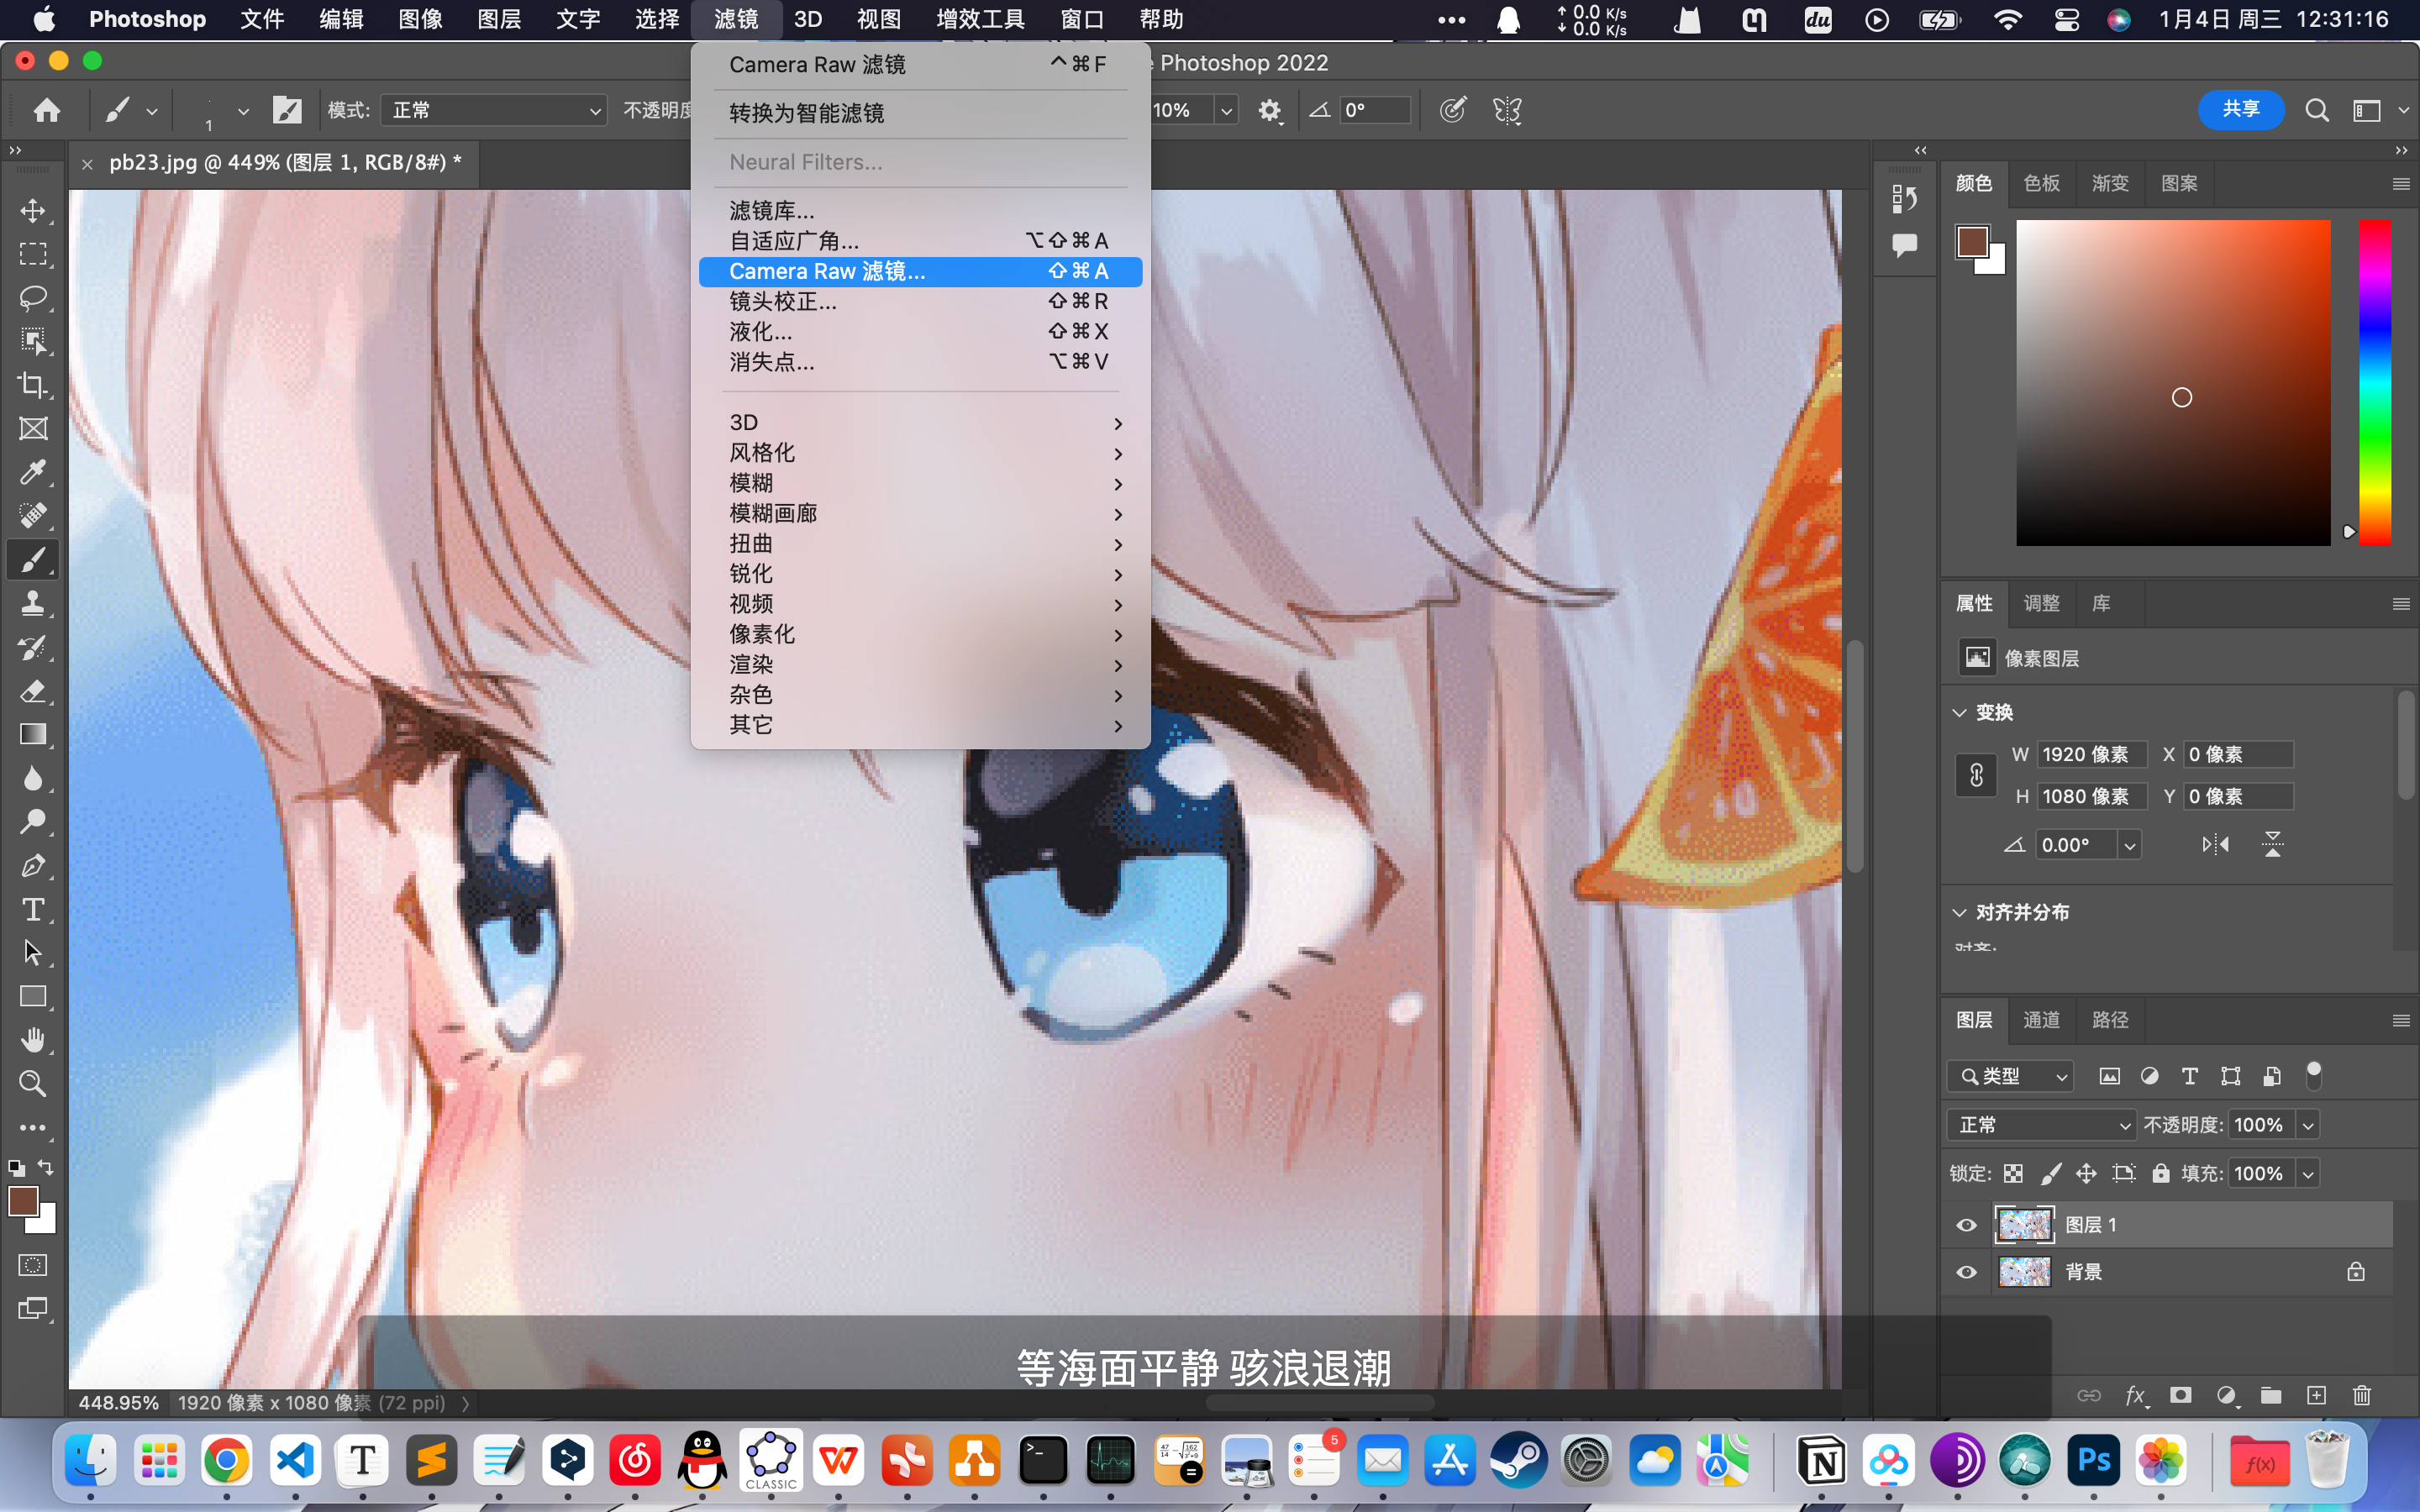The width and height of the screenshot is (2420, 1512).
Task: Toggle the width-height link constraint
Action: (x=1976, y=775)
